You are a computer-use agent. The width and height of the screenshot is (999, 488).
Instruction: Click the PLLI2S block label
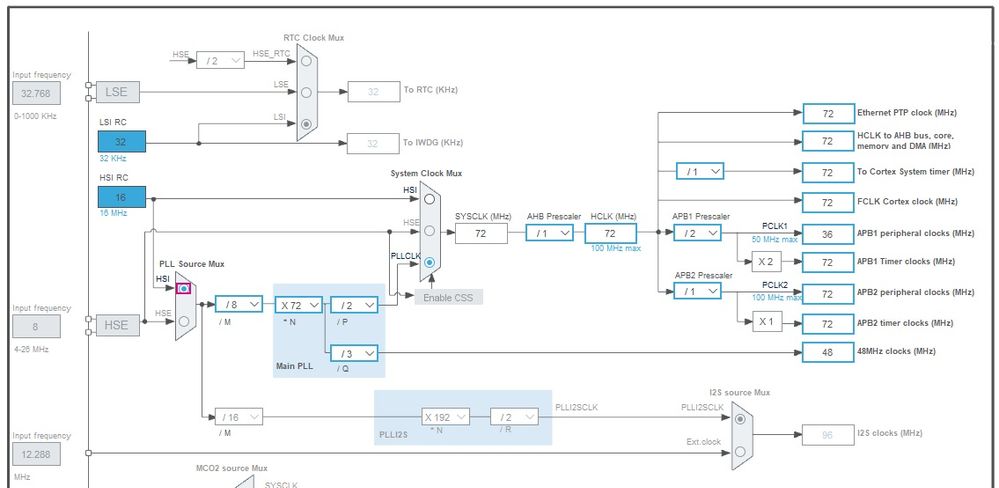click(392, 433)
